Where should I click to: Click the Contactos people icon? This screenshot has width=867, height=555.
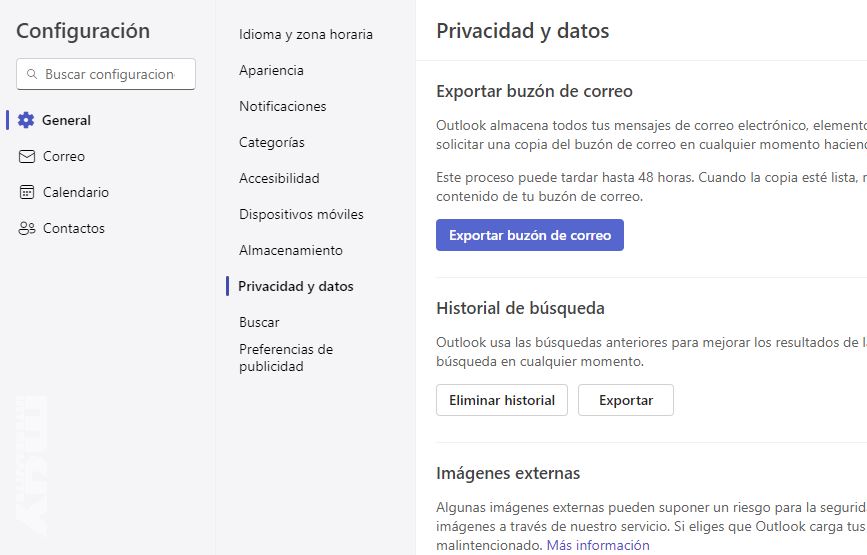[27, 228]
